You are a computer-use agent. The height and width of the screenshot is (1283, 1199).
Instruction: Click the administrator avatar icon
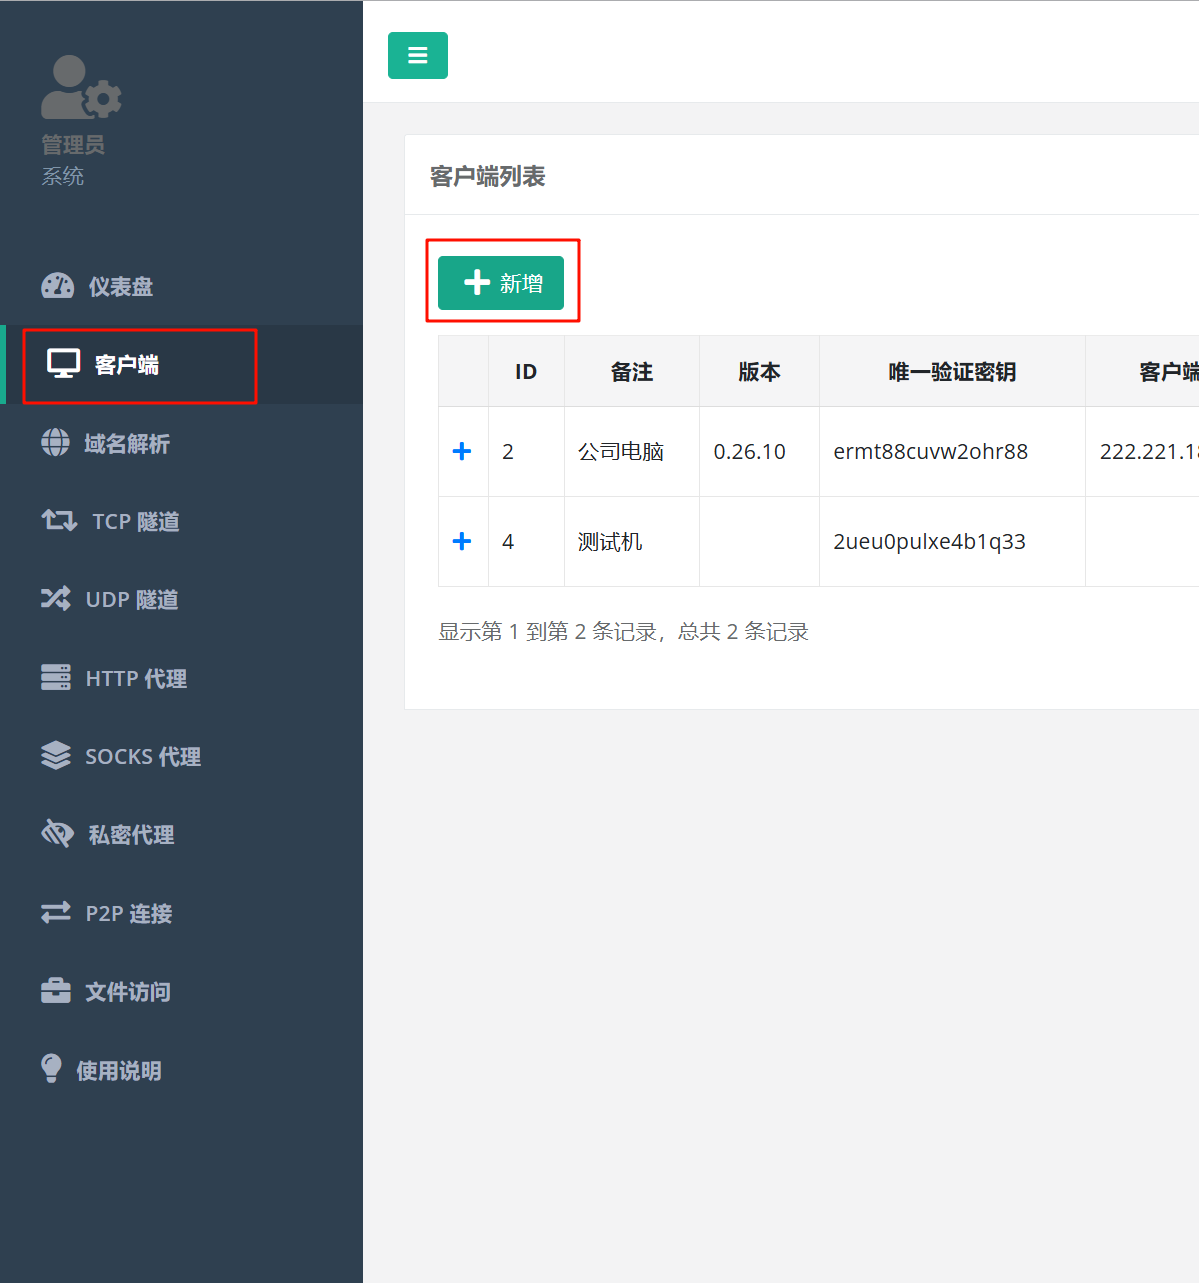tap(80, 88)
